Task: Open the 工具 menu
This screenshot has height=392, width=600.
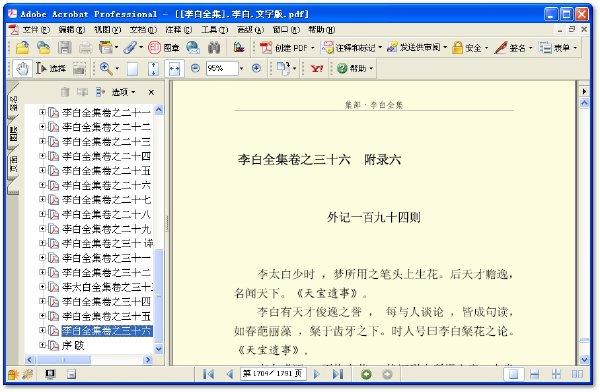Action: coord(215,29)
